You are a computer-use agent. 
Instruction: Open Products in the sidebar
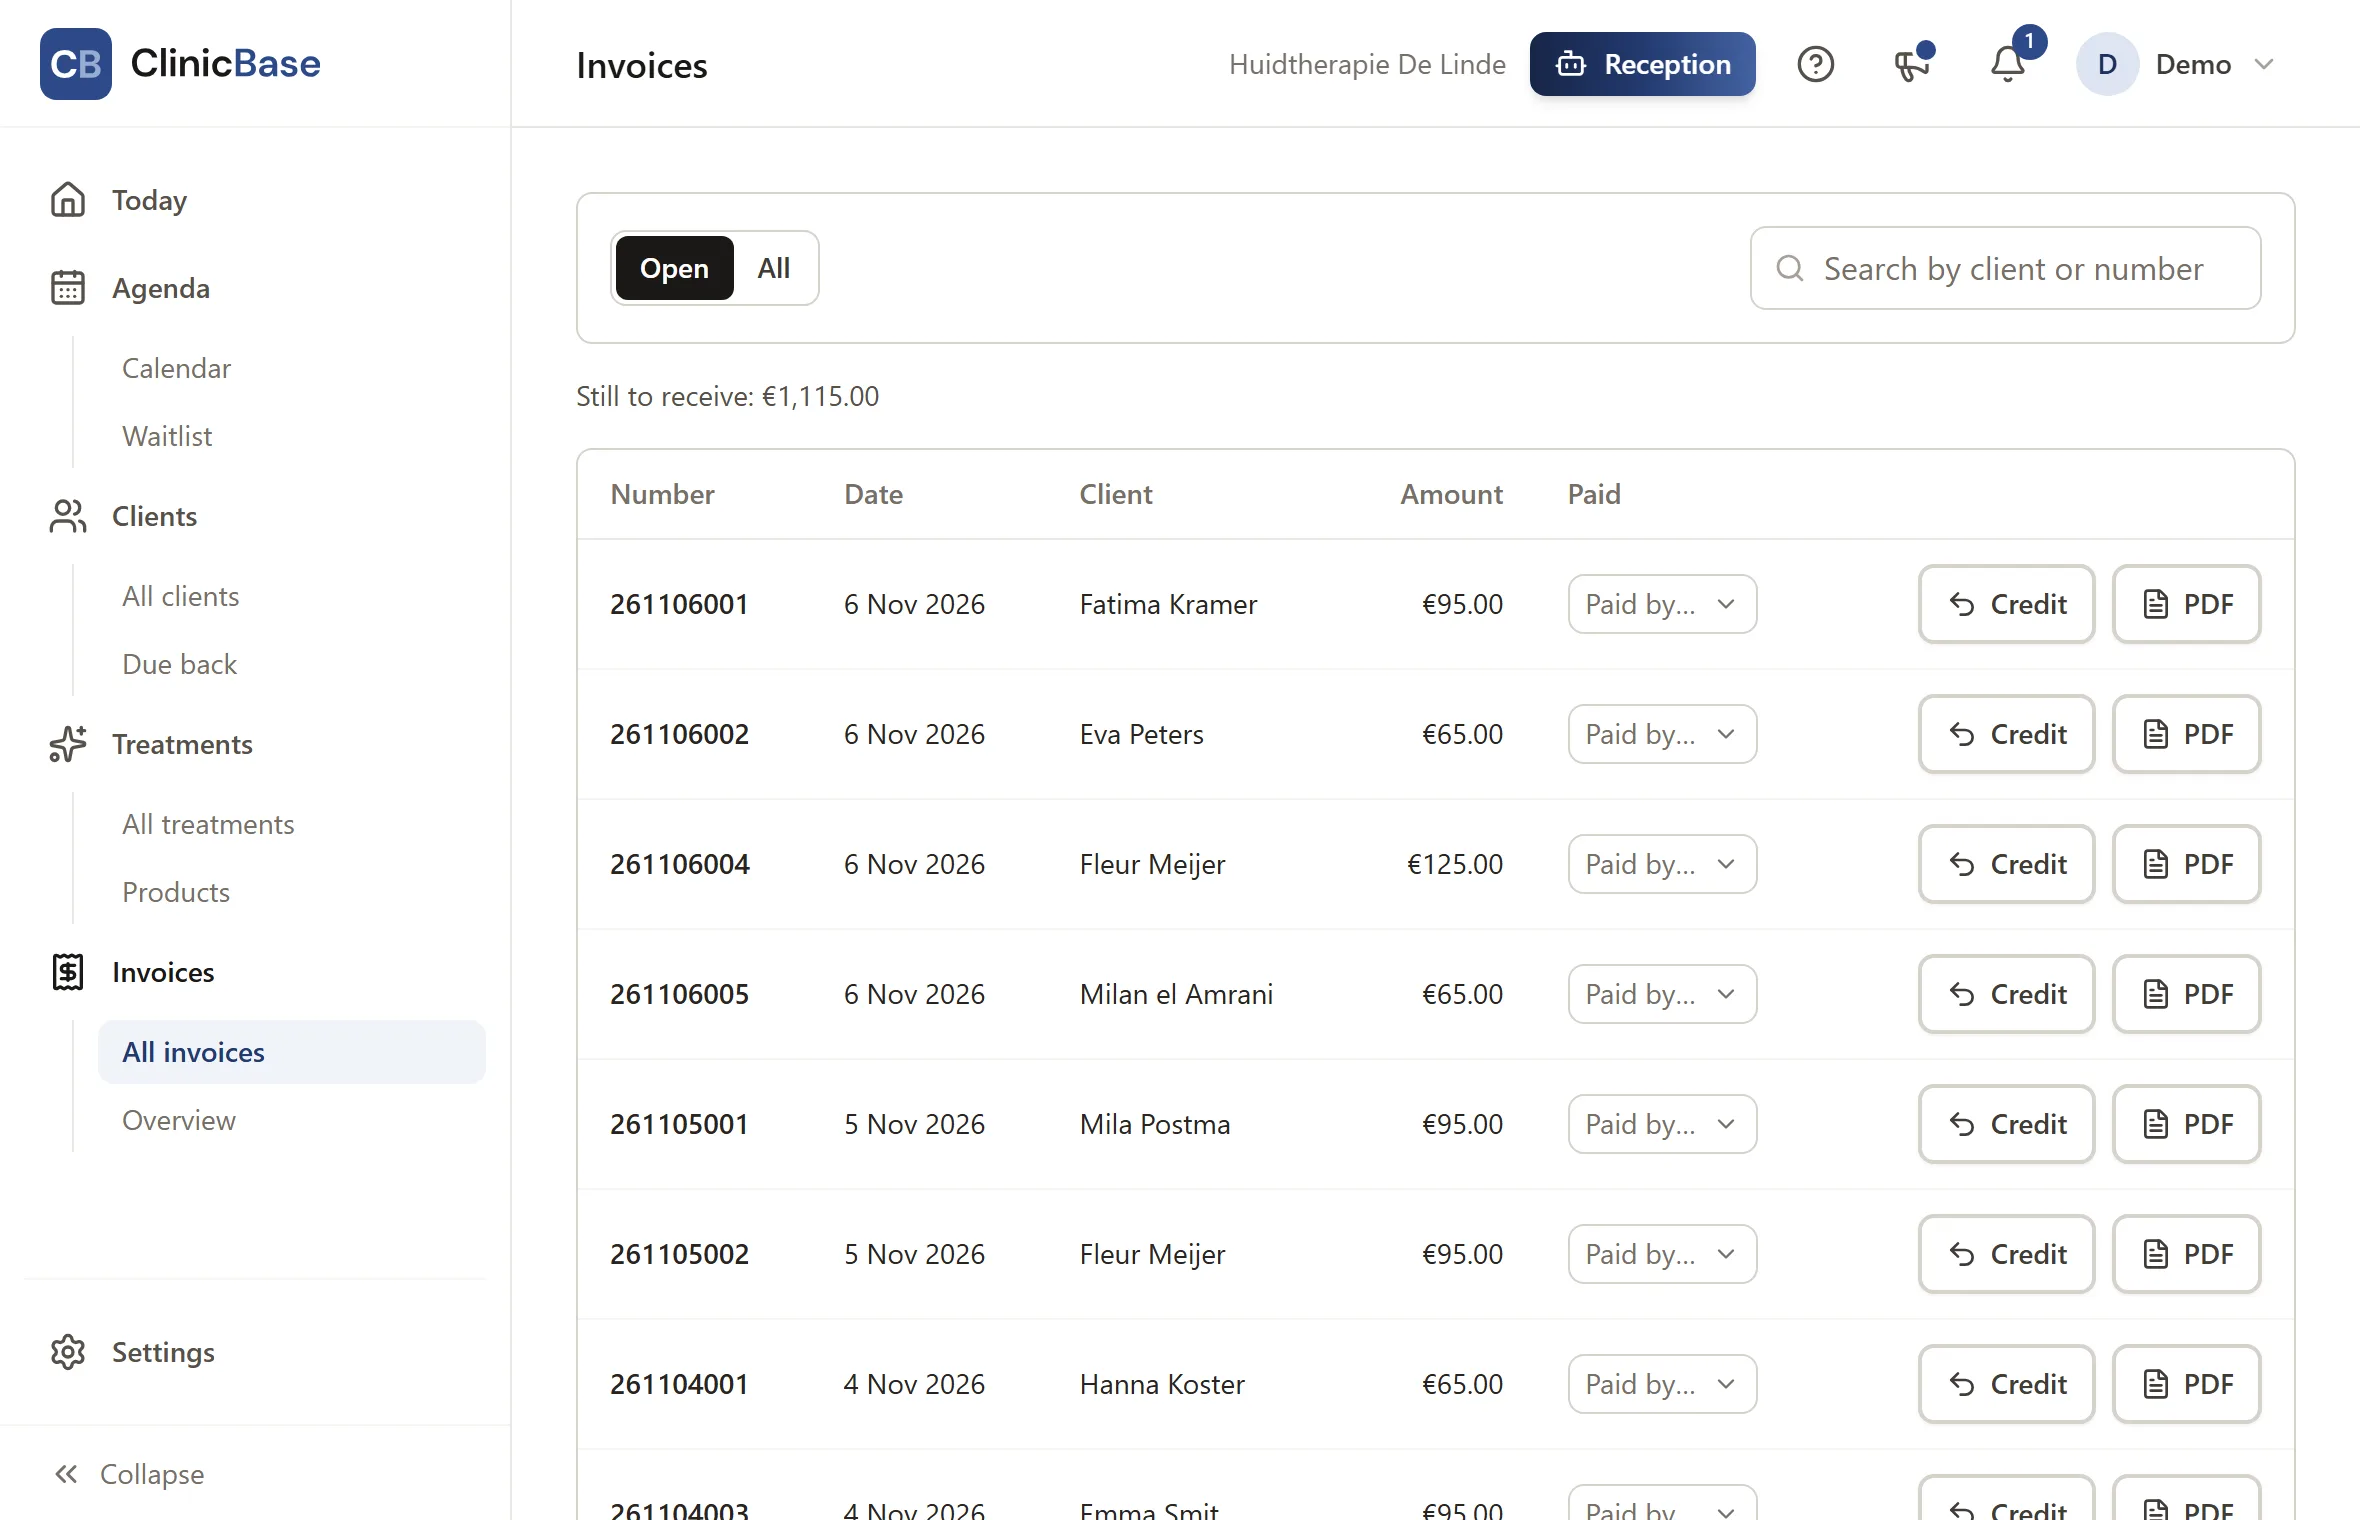pyautogui.click(x=176, y=892)
